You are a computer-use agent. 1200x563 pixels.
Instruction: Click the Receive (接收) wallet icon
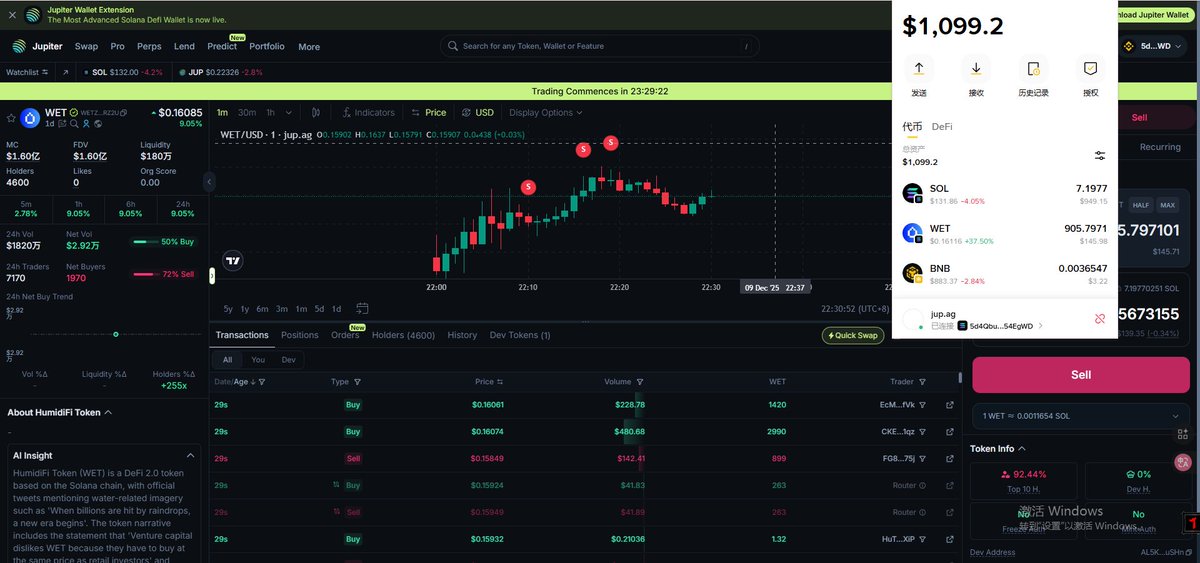[976, 69]
